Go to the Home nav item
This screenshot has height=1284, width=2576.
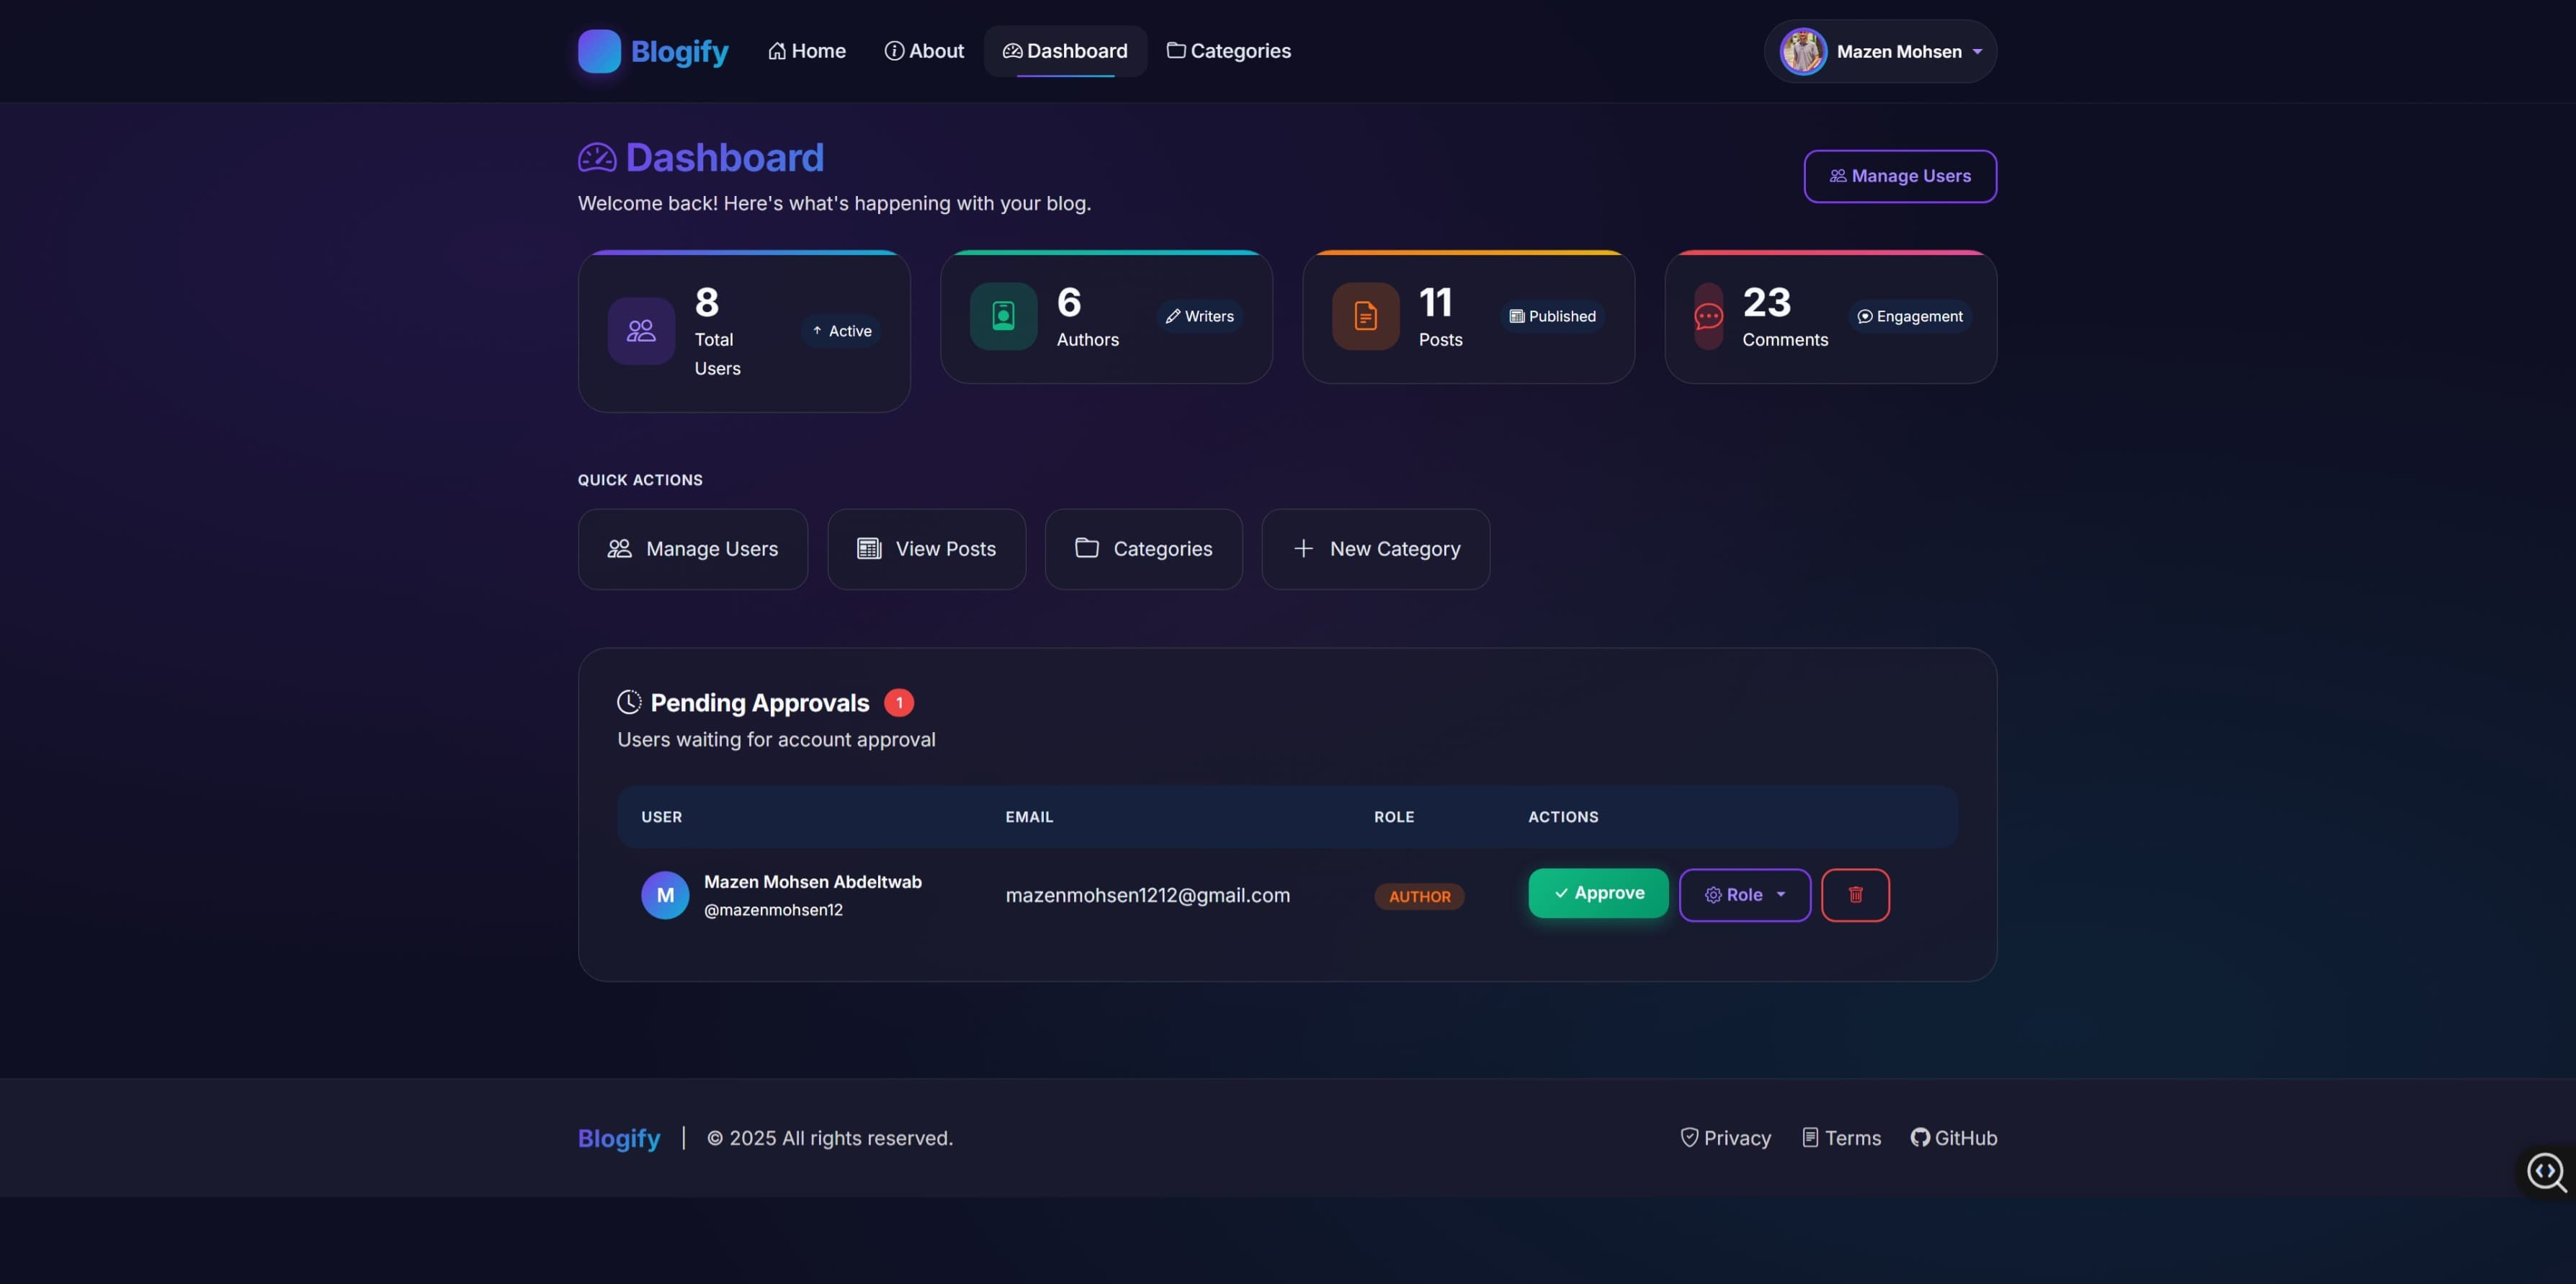pyautogui.click(x=806, y=51)
